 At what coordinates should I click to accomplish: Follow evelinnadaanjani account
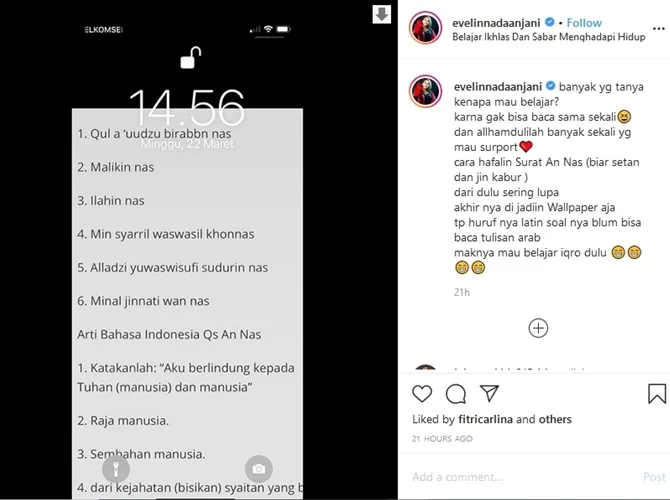pos(584,23)
